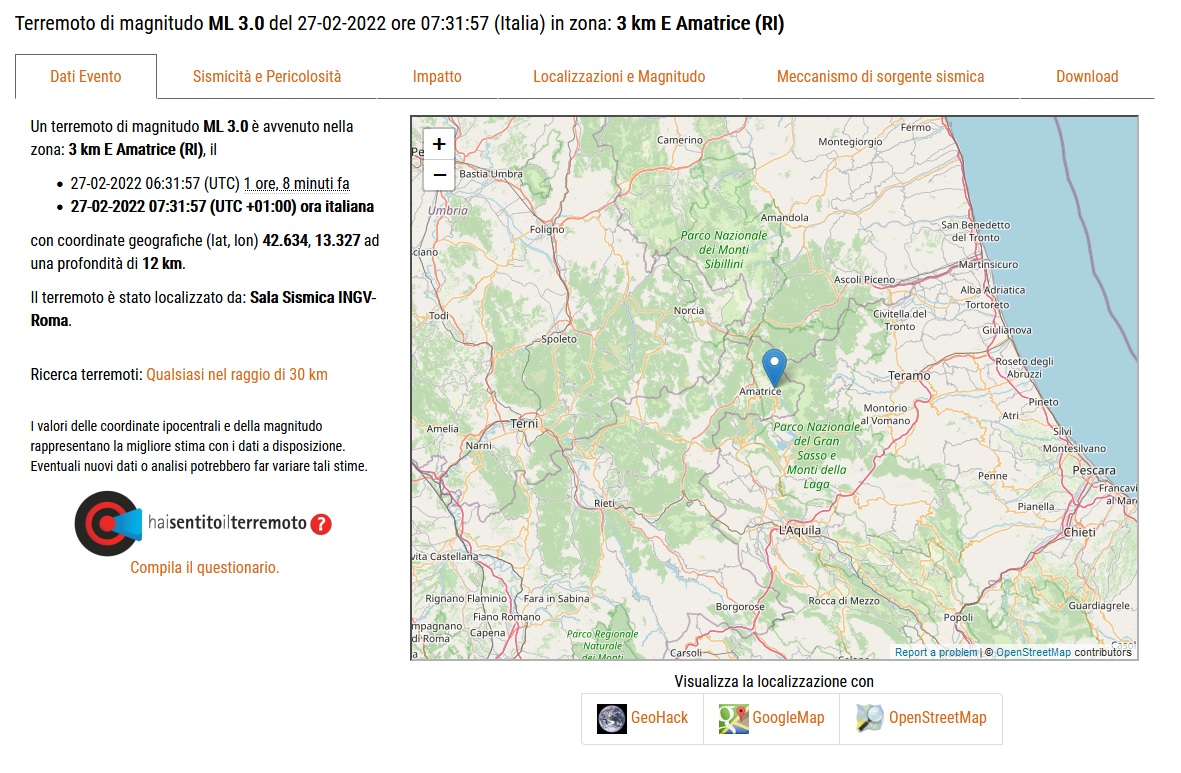This screenshot has width=1181, height=773.
Task: Zoom out using the map minus icon
Action: tap(438, 174)
